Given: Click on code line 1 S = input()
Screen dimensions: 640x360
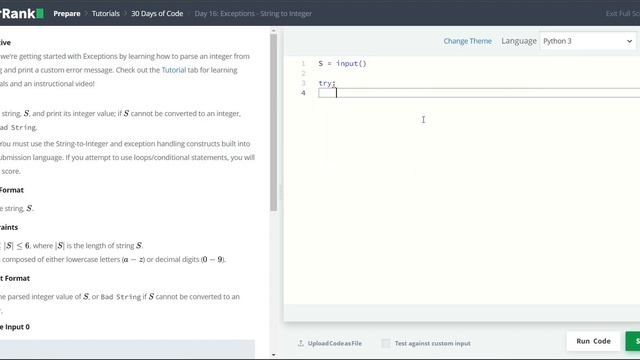Looking at the screenshot, I should click(342, 64).
